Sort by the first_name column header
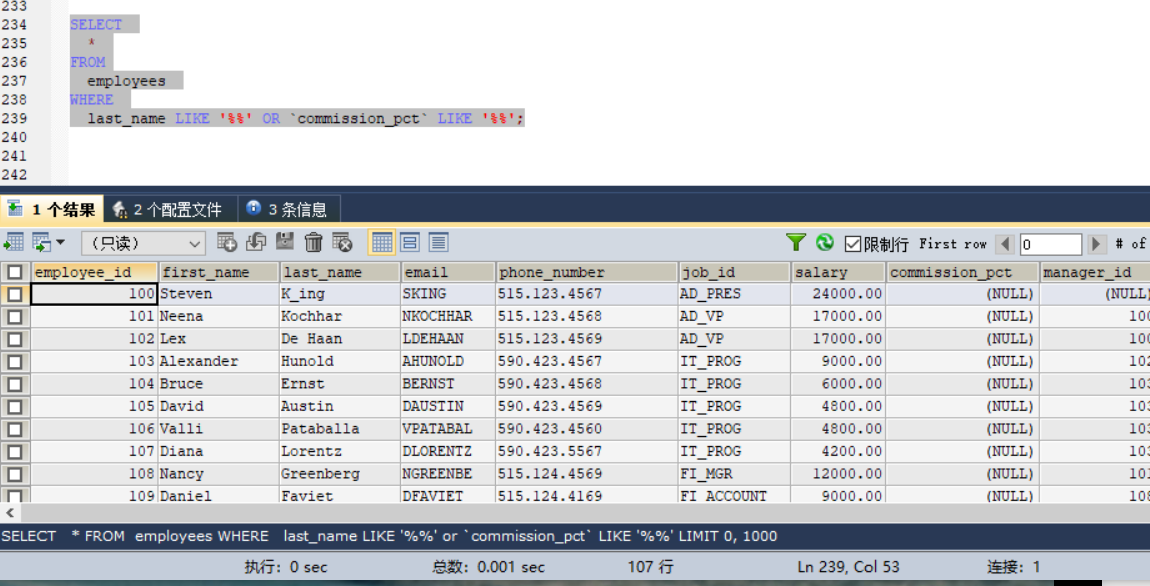The width and height of the screenshot is (1150, 586). coord(219,272)
